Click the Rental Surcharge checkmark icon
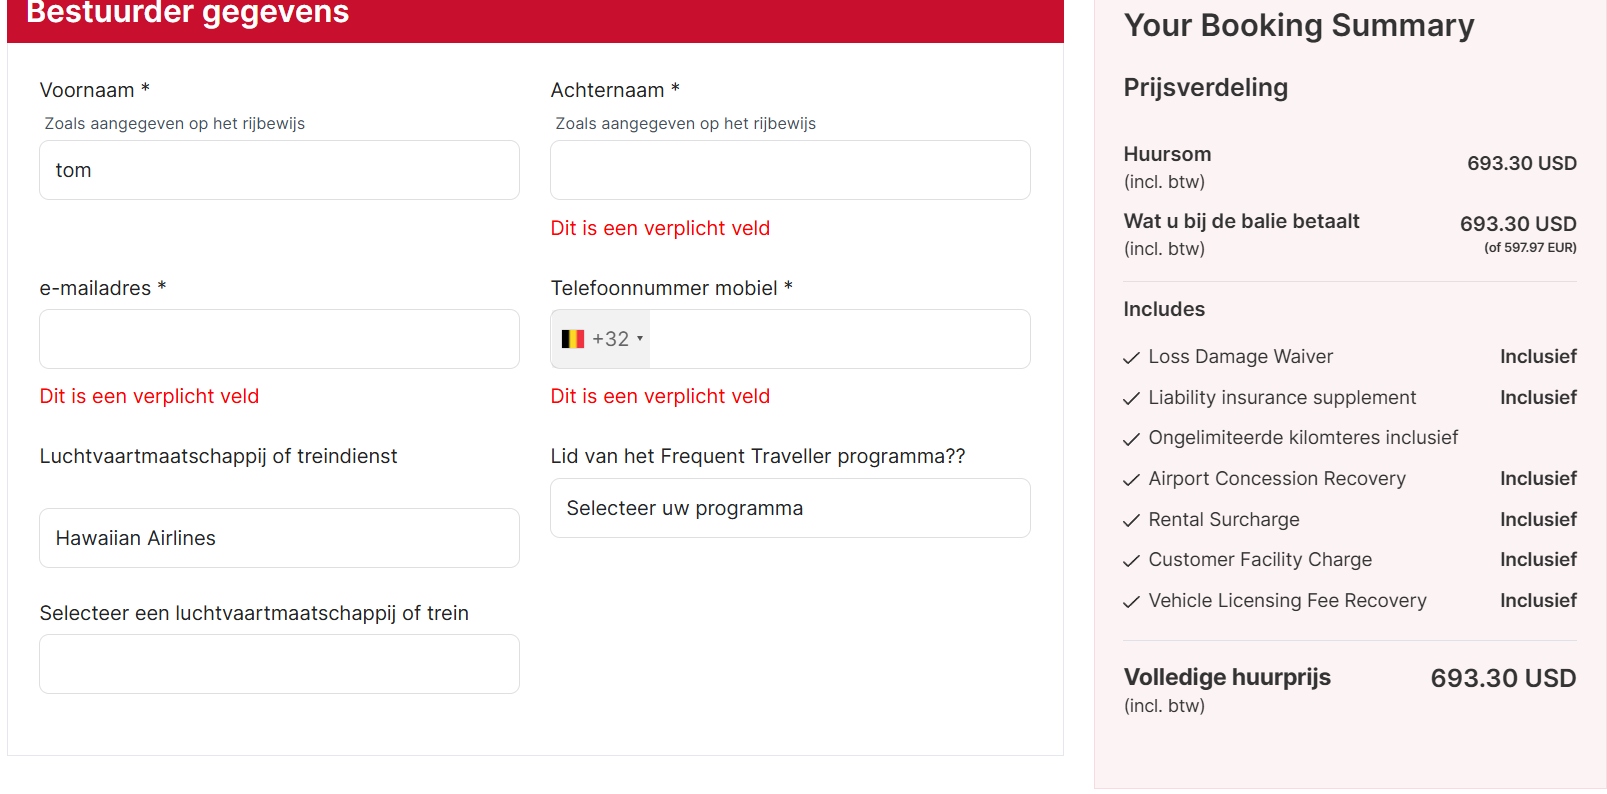Viewport: 1607px width, 794px height. [x=1131, y=521]
